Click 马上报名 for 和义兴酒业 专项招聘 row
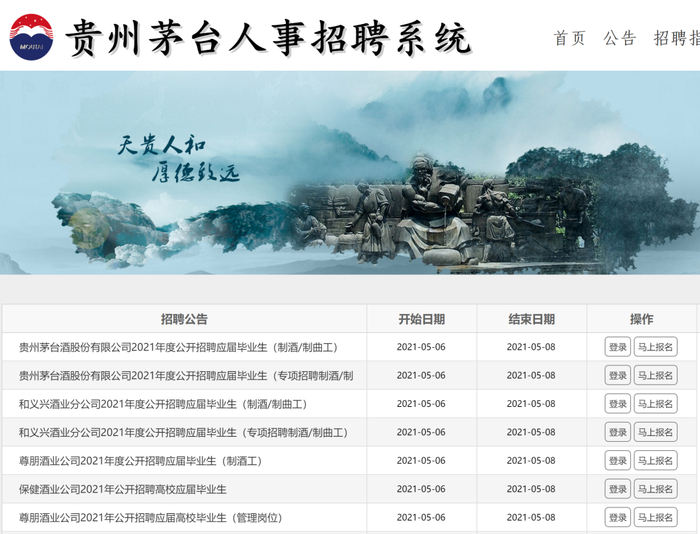 tap(655, 432)
